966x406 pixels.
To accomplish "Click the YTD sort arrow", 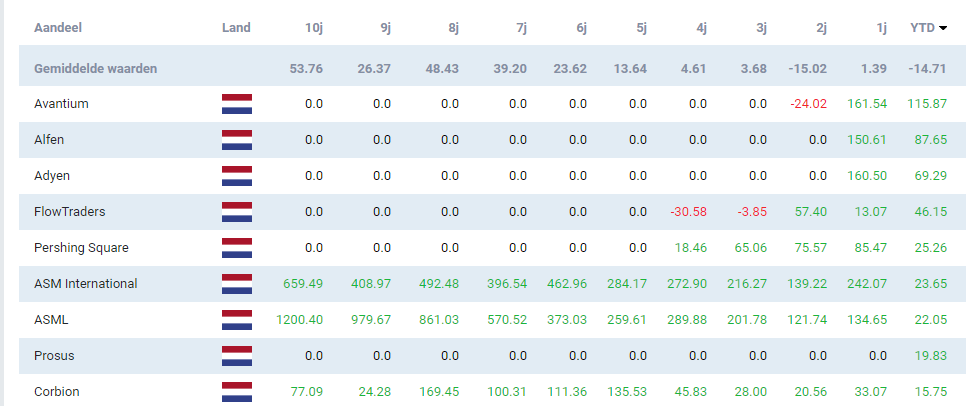I will tap(943, 28).
